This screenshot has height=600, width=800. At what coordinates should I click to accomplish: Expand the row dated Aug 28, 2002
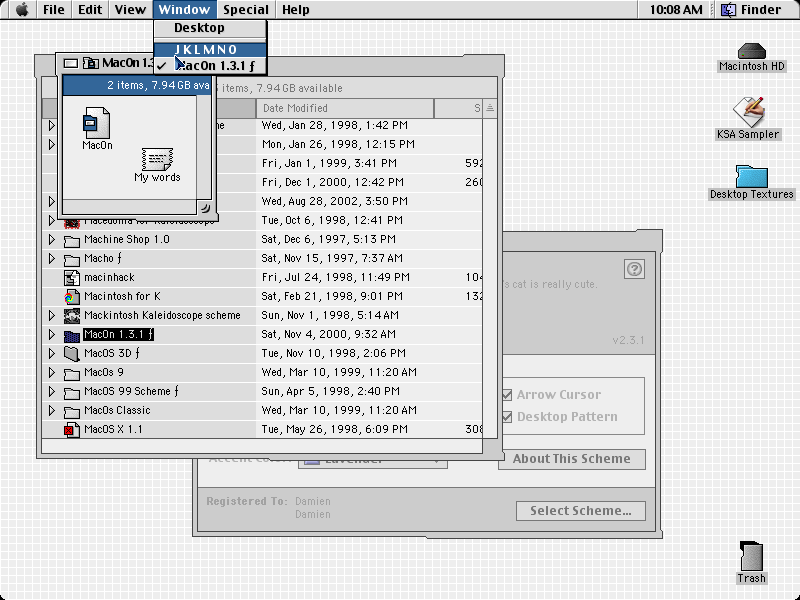52,201
